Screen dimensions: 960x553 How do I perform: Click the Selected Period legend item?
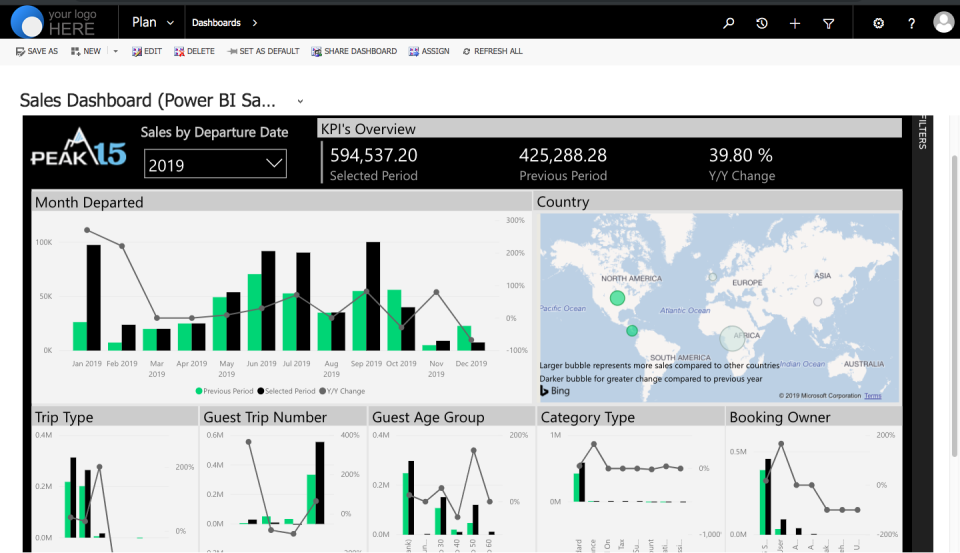coord(286,391)
